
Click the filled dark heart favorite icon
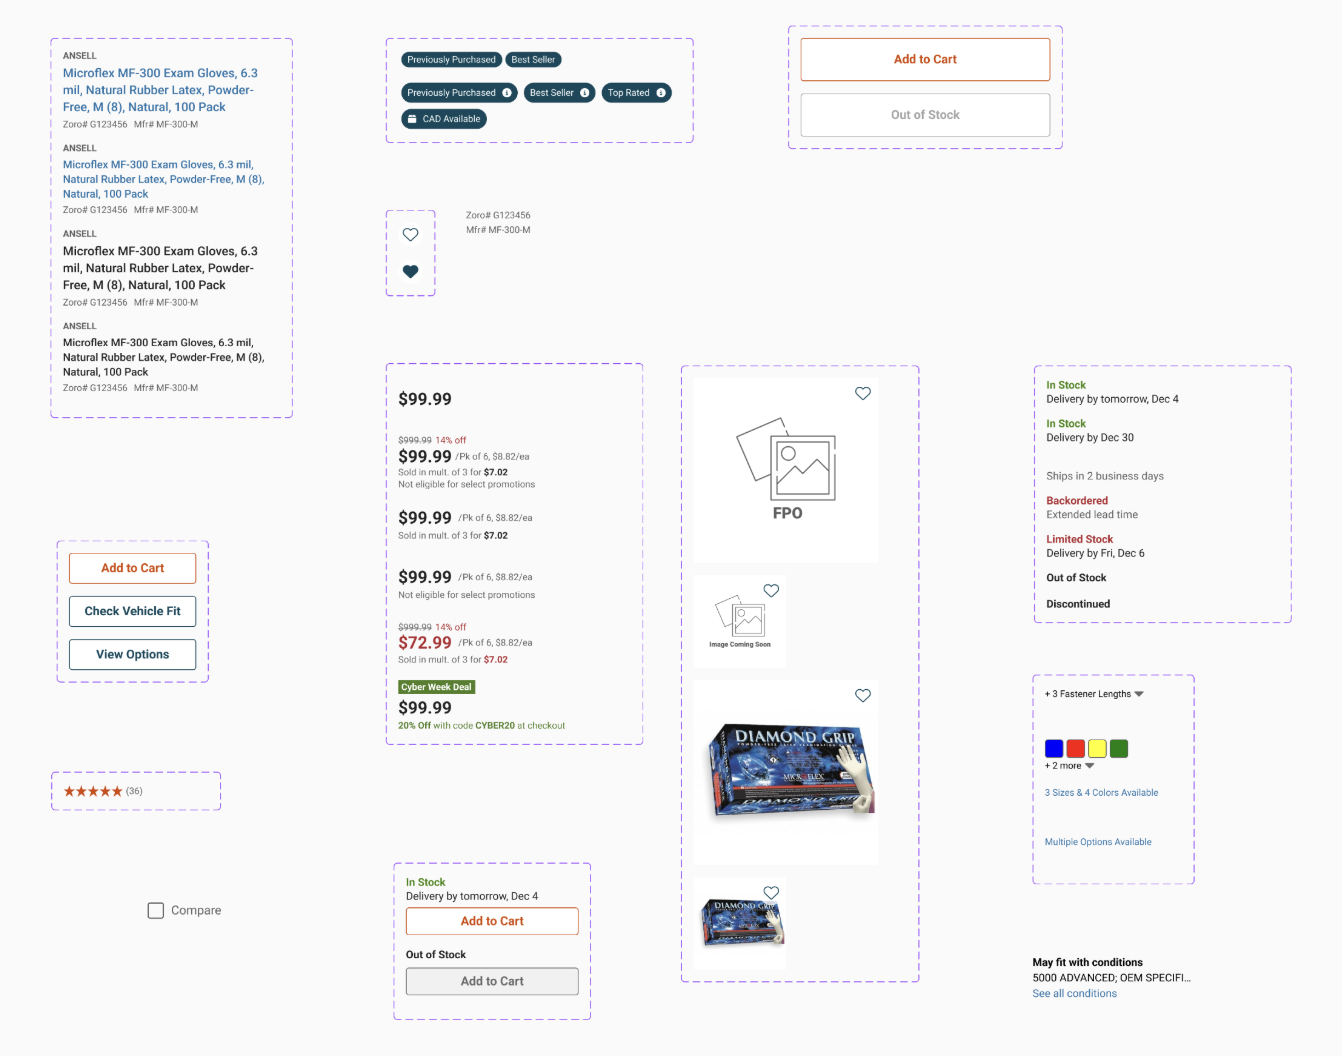pyautogui.click(x=410, y=271)
